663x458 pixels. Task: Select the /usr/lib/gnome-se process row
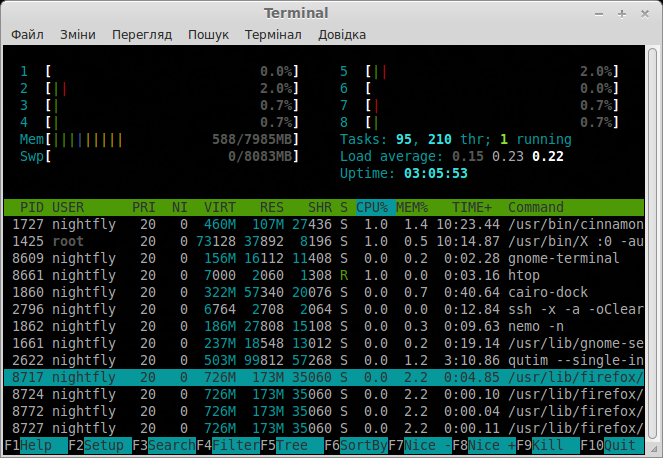tap(324, 343)
